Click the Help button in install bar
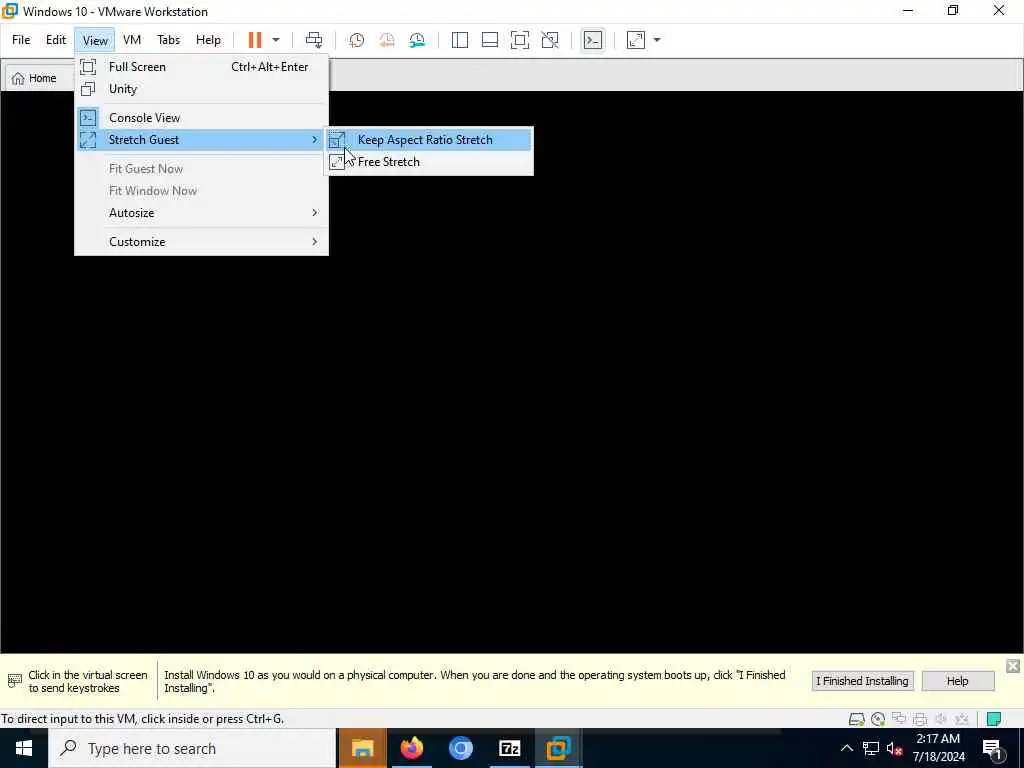1024x768 pixels. coord(957,681)
